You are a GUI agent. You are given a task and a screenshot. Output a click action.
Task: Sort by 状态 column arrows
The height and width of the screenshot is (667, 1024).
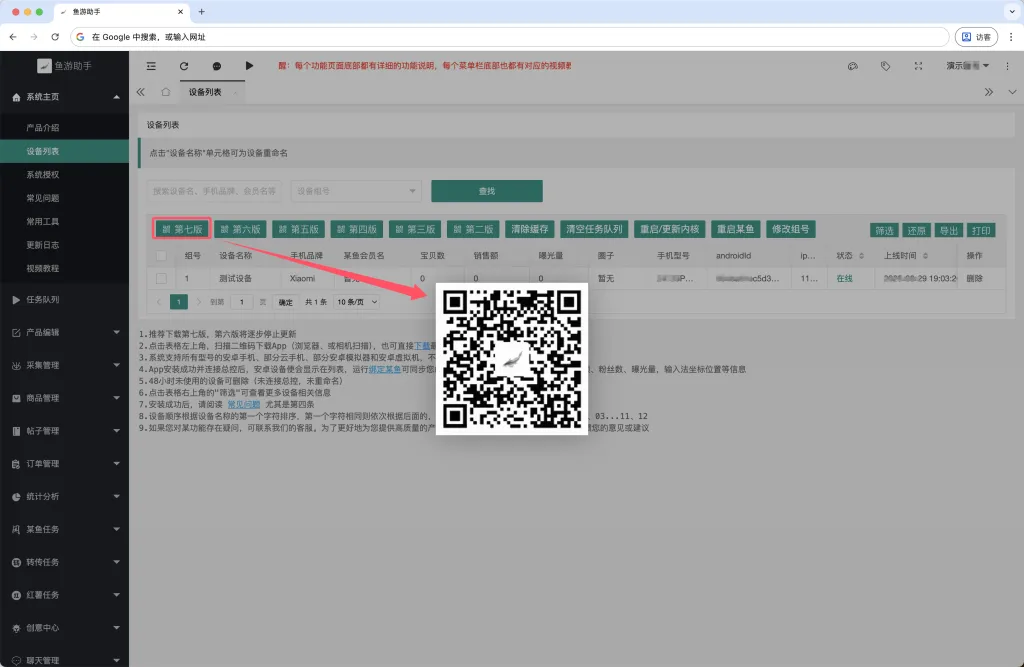coord(861,255)
